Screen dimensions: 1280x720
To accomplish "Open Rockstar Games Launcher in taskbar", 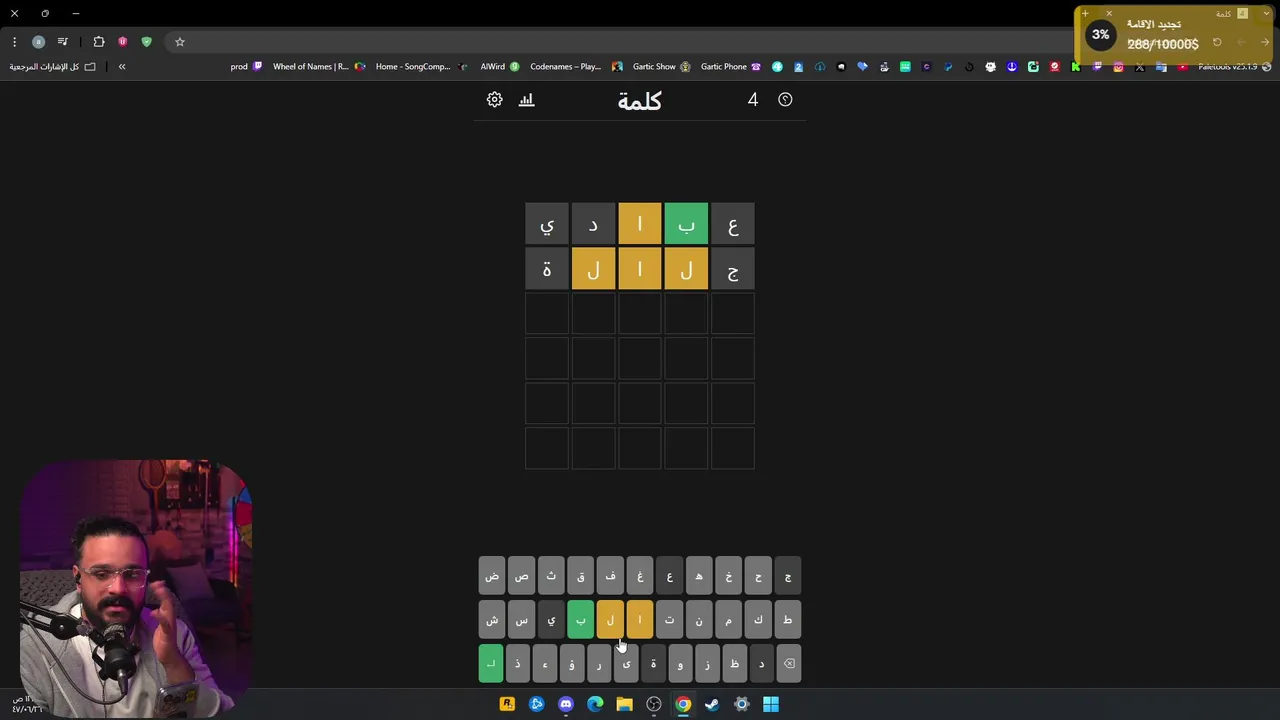I will (x=507, y=704).
